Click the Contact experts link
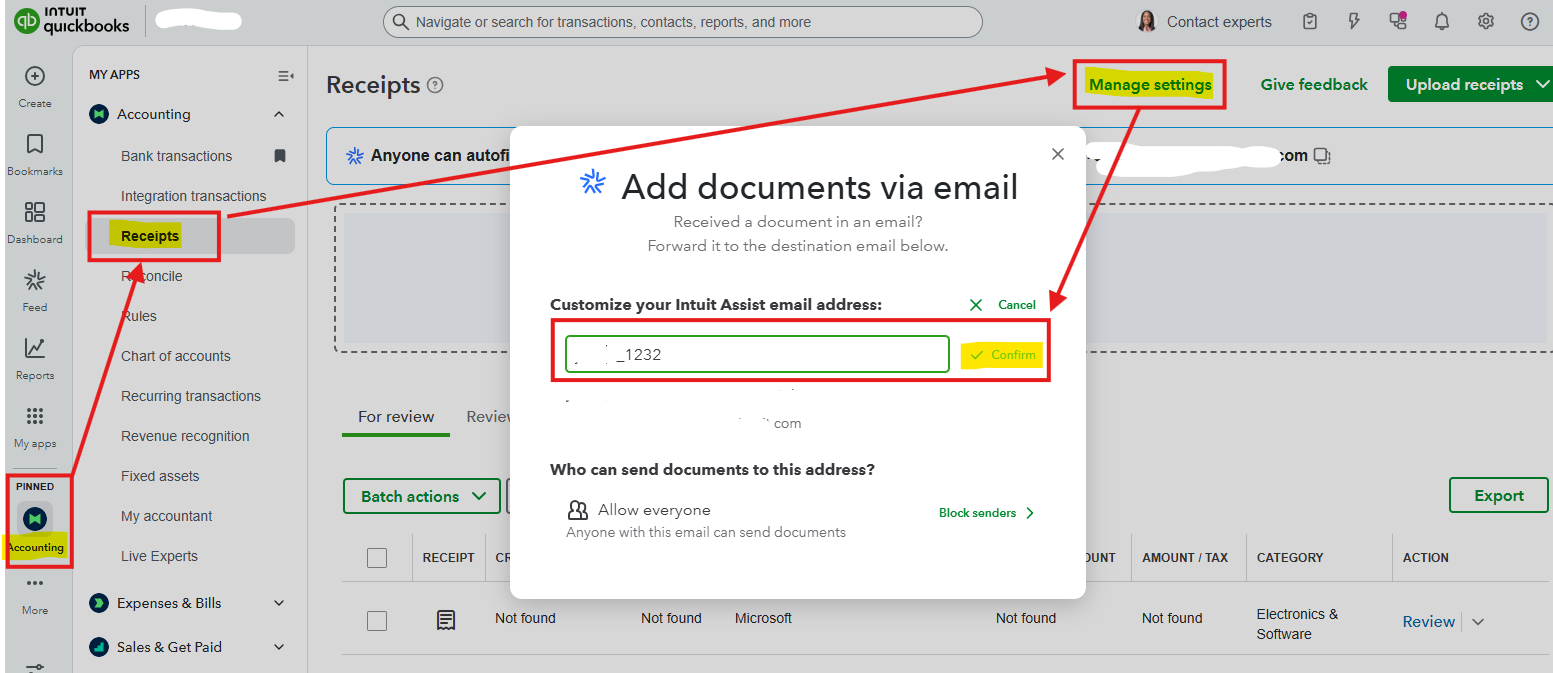The width and height of the screenshot is (1553, 673). pyautogui.click(x=1219, y=22)
